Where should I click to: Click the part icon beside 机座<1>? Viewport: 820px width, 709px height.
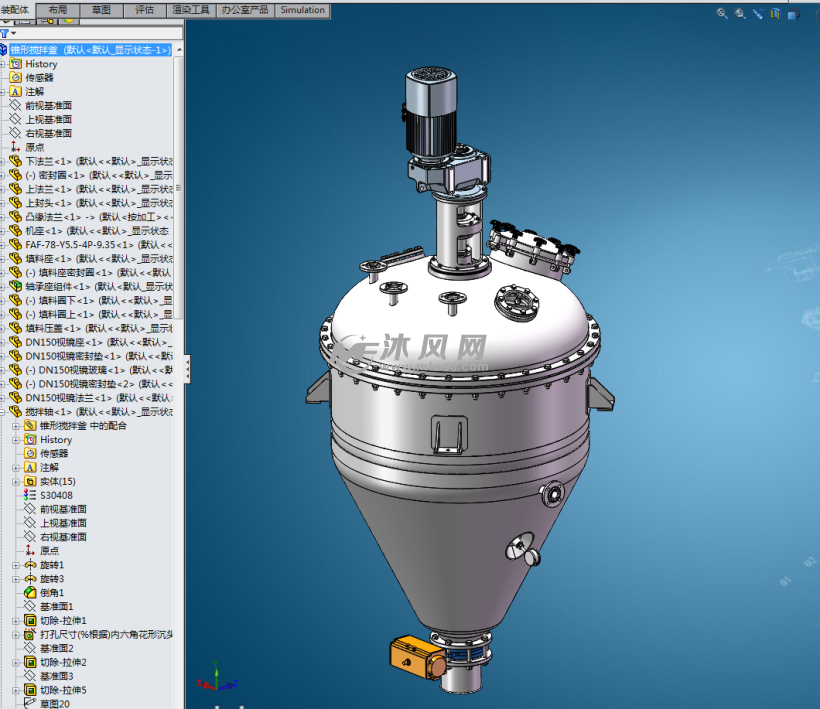point(16,231)
